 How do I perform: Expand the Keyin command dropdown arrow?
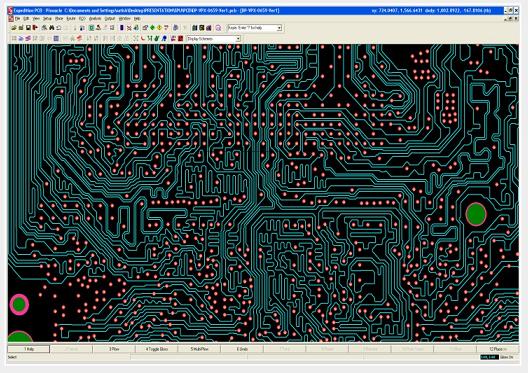pyautogui.click(x=279, y=28)
